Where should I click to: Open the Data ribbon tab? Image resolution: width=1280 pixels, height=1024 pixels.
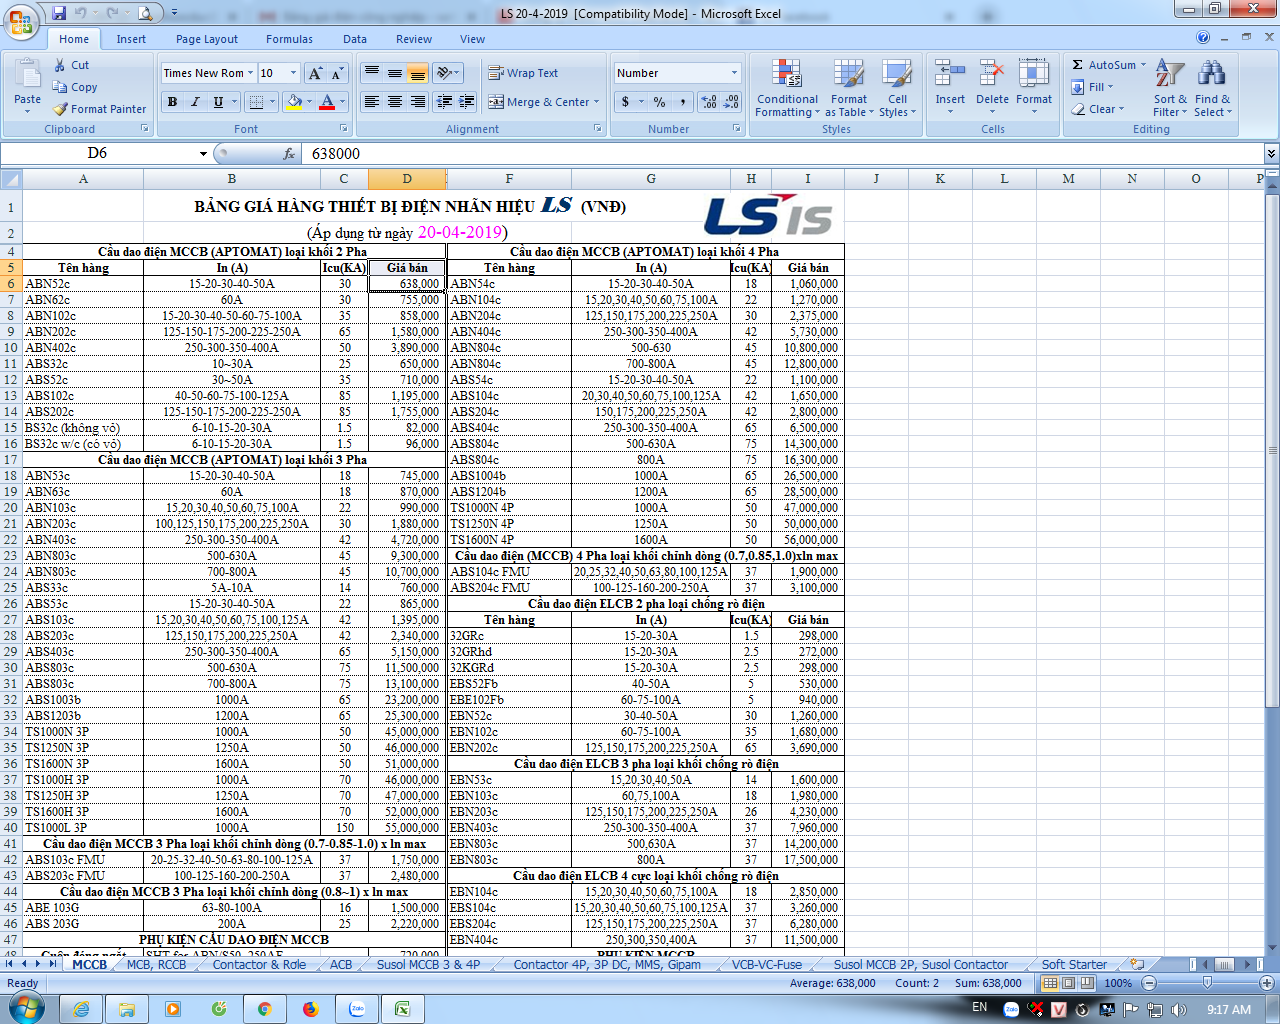point(355,39)
